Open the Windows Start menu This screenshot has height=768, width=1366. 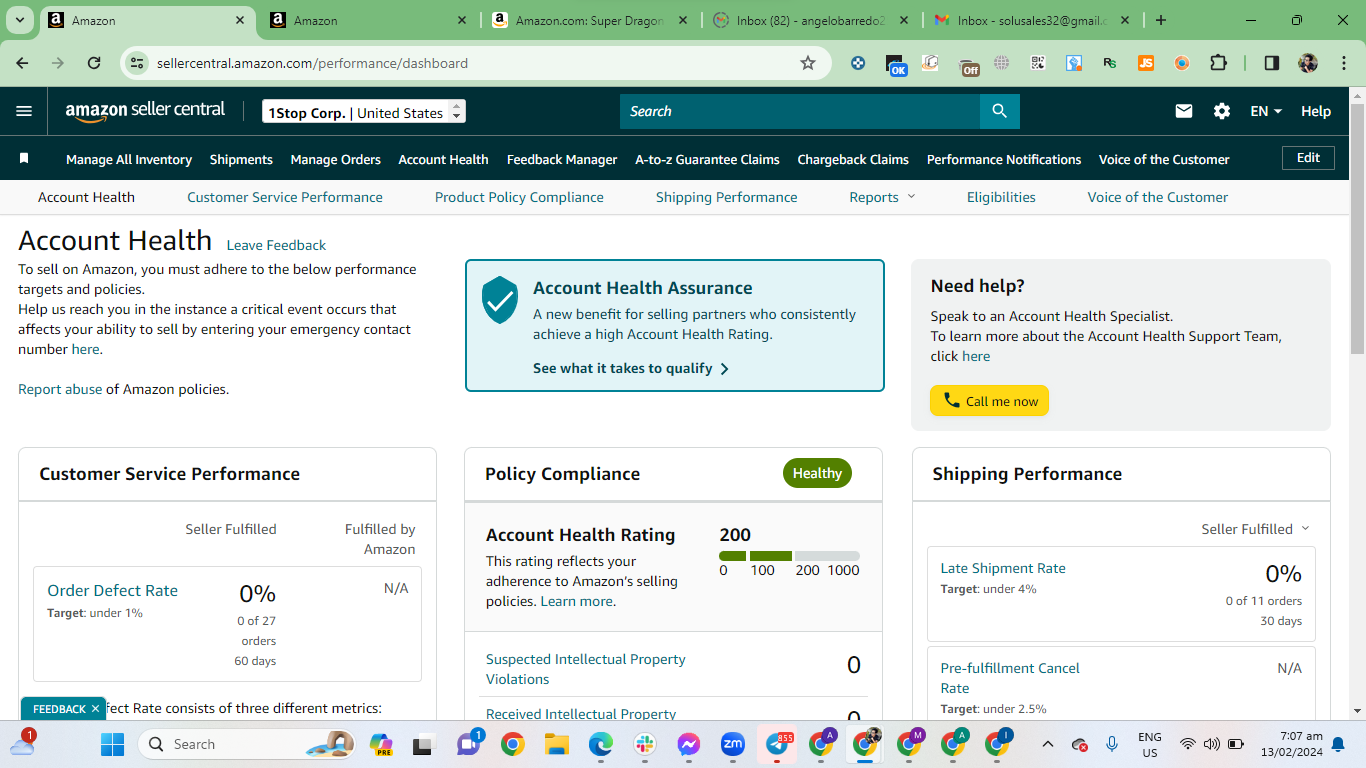point(112,744)
